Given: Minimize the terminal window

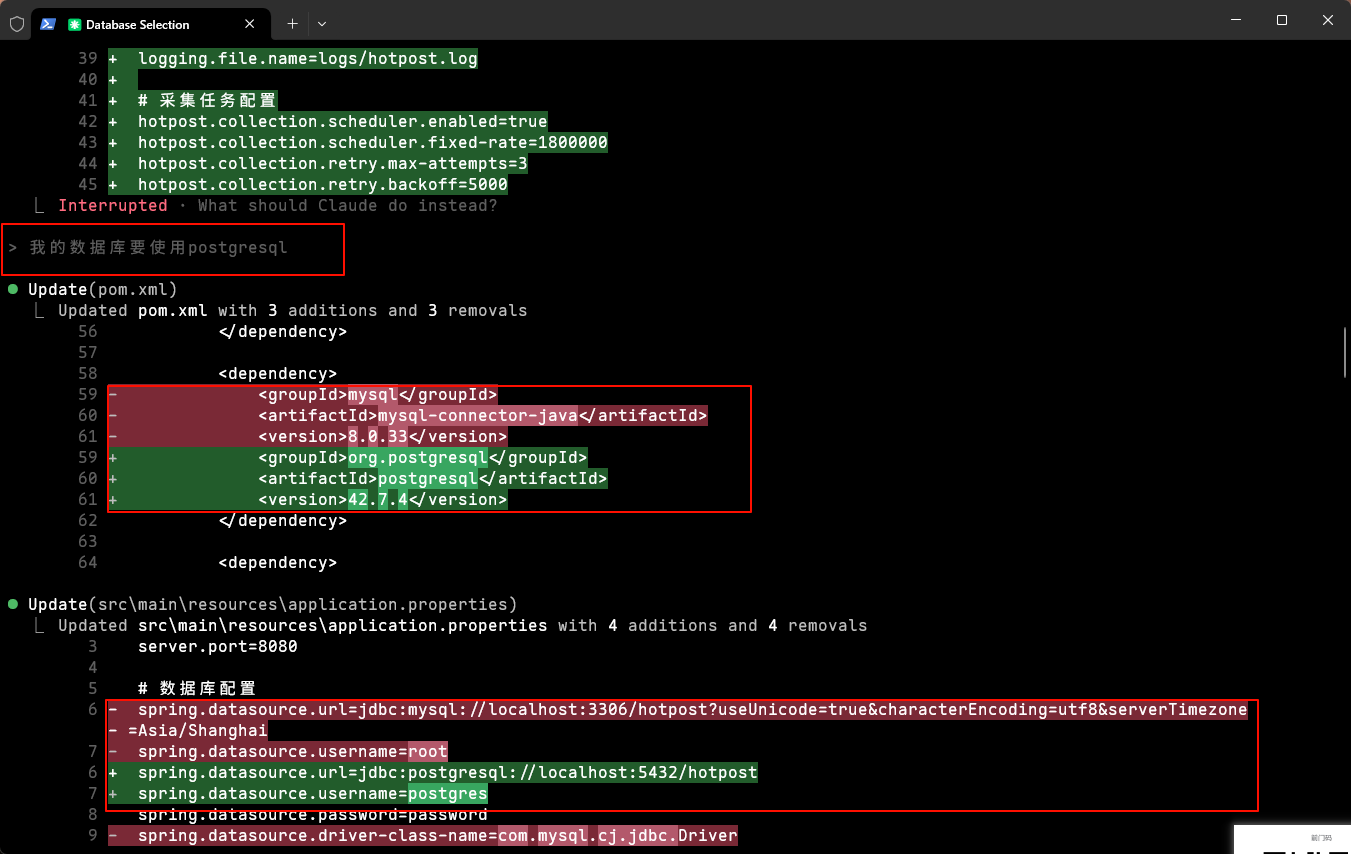Looking at the screenshot, I should [1236, 20].
